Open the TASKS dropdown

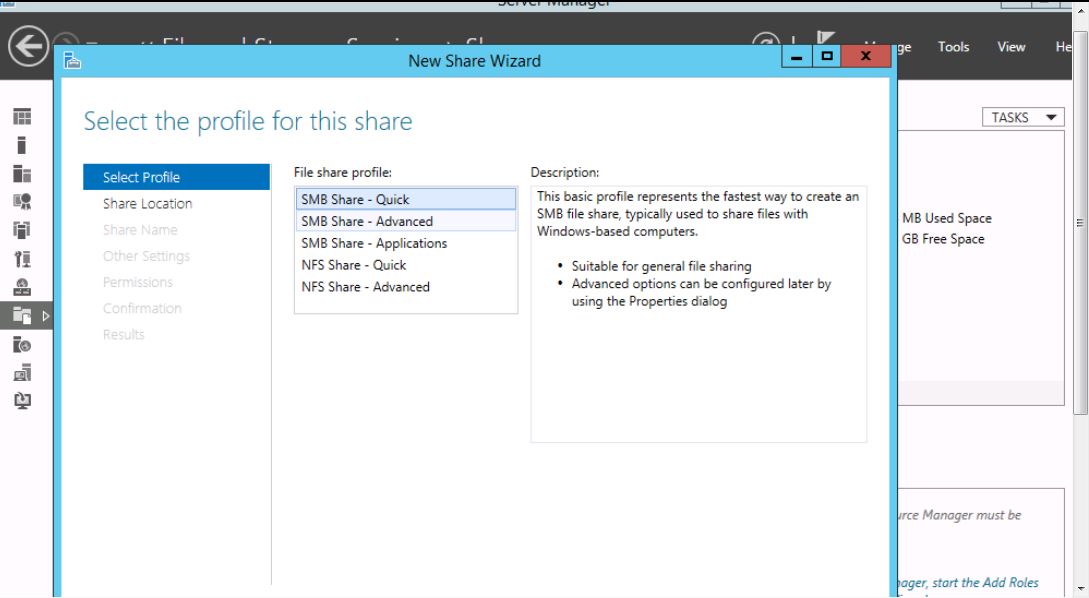tap(1020, 117)
